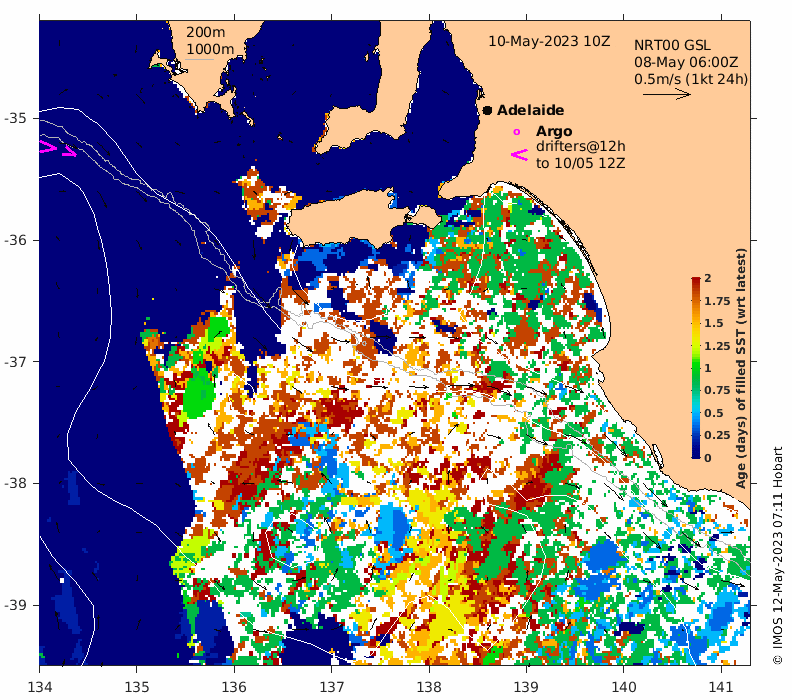Click the magenta Argo float circle in legend
Image resolution: width=792 pixels, height=700 pixels.
click(x=516, y=132)
